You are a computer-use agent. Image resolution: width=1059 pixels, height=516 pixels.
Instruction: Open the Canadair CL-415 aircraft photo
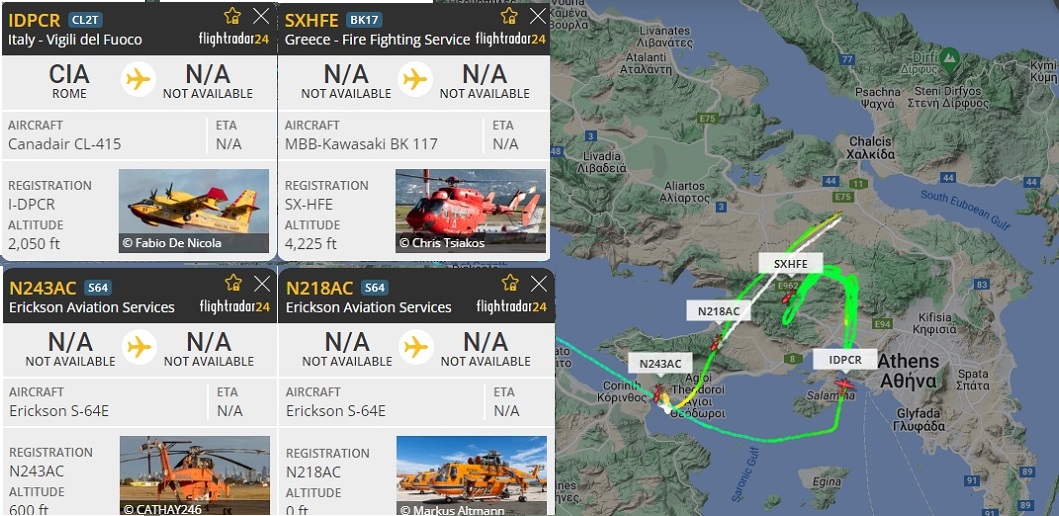194,211
